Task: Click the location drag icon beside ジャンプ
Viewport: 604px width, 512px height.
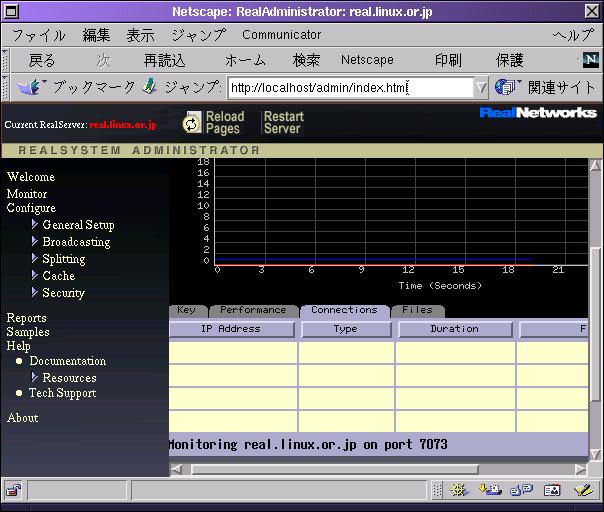Action: click(149, 87)
